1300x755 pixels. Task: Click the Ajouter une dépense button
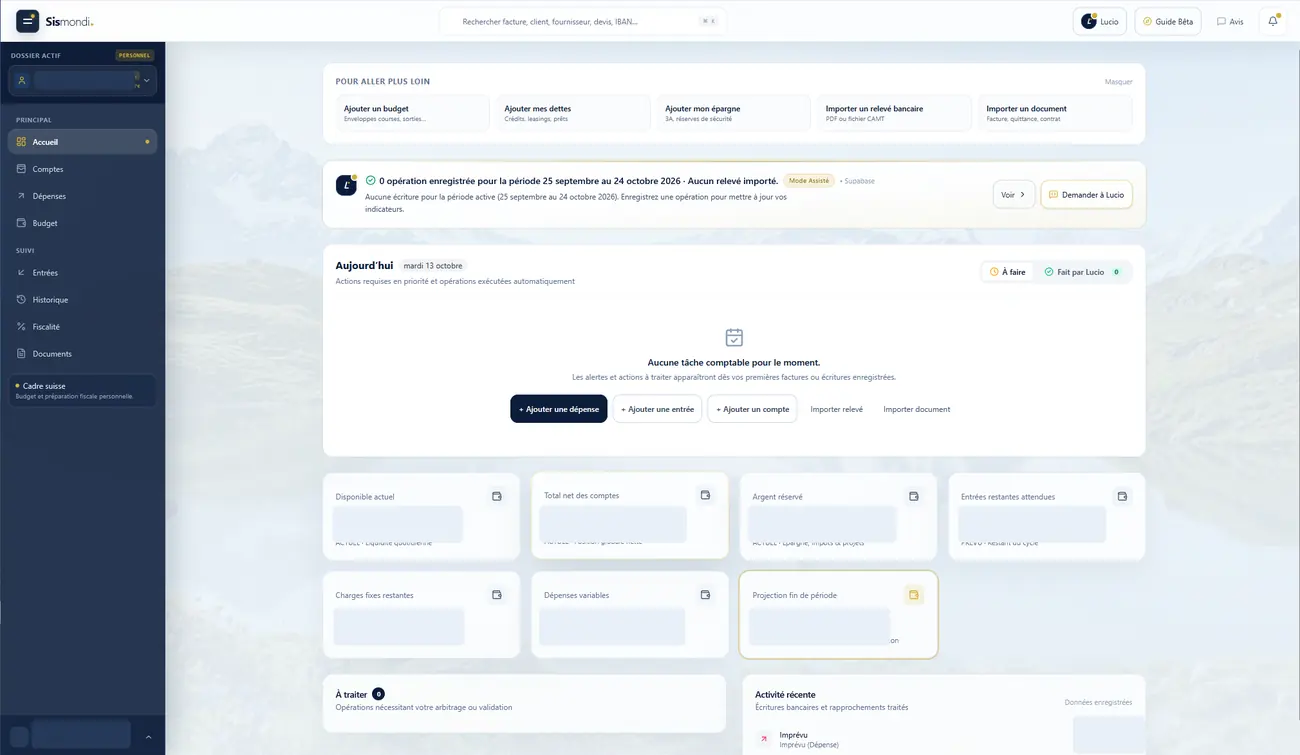pos(559,409)
